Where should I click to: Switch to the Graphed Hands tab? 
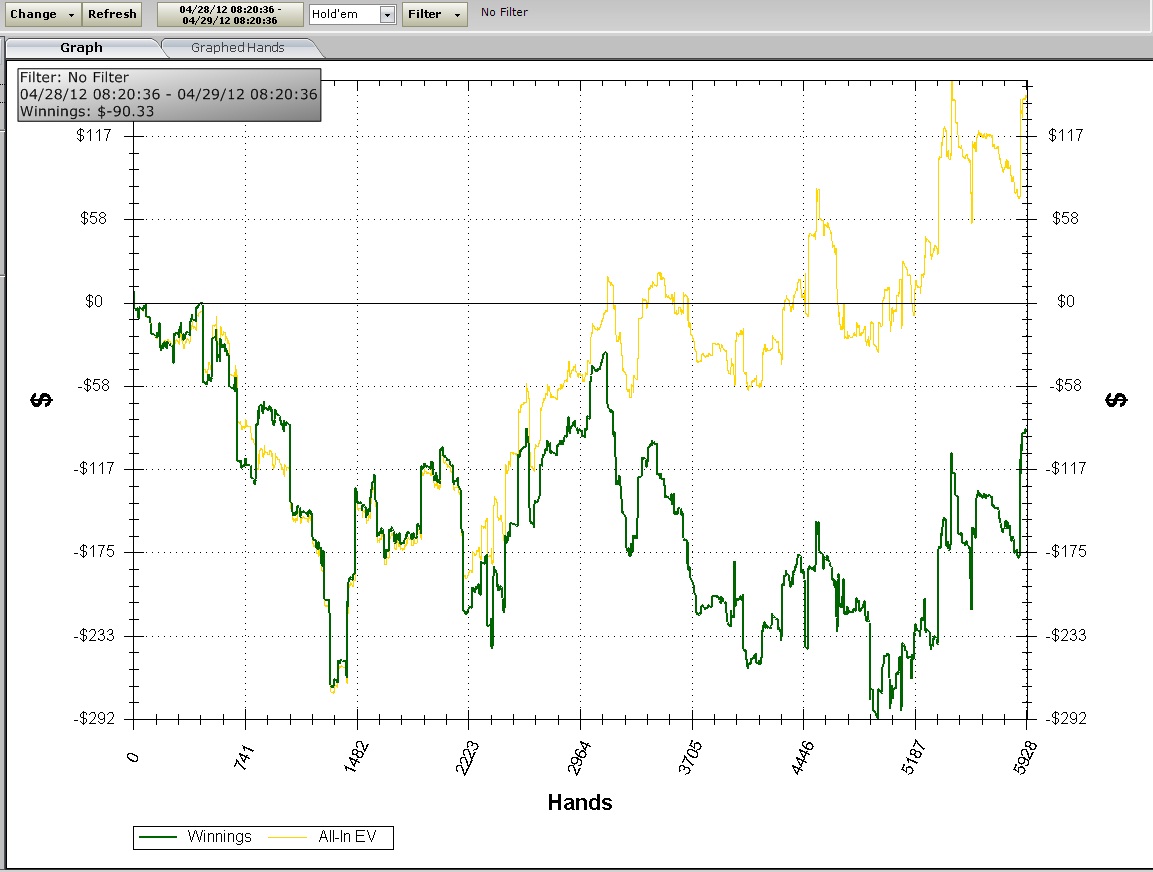(x=238, y=47)
